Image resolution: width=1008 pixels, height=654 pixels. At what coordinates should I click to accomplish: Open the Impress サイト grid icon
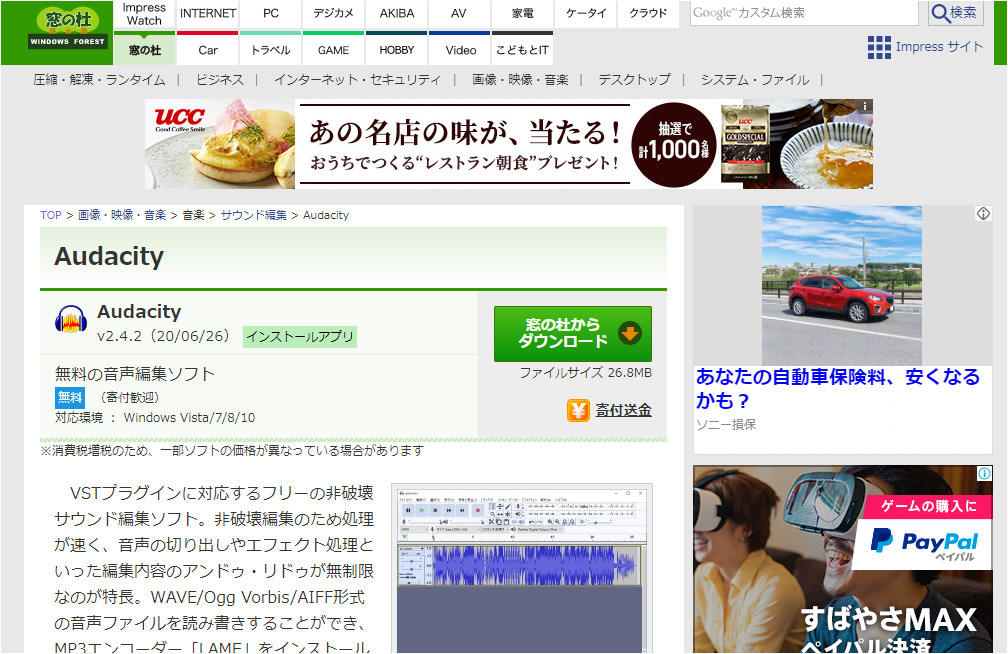[879, 47]
